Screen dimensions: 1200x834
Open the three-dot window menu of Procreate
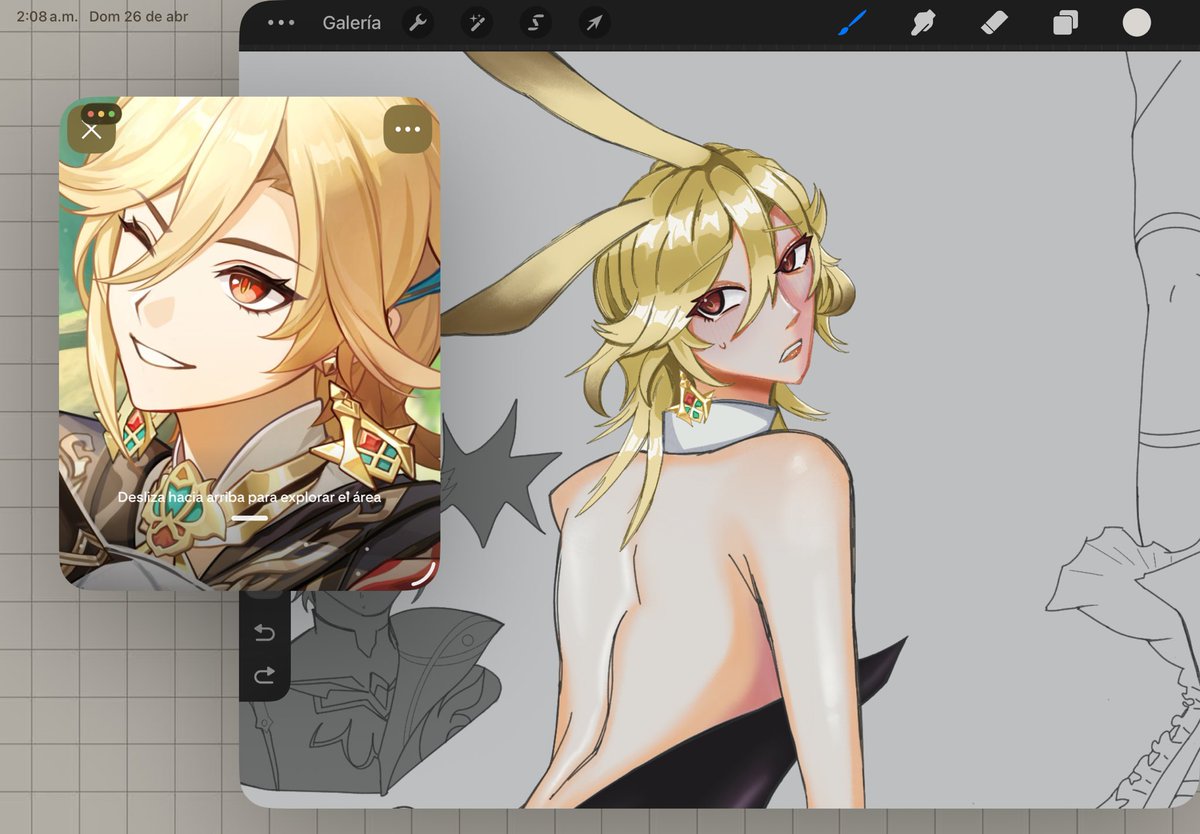281,22
